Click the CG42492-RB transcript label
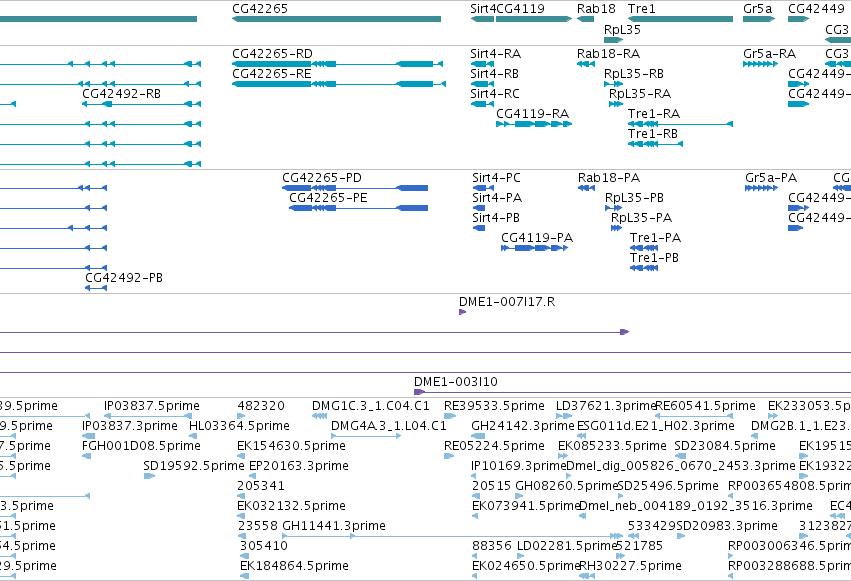This screenshot has height=581, width=851. [122, 94]
